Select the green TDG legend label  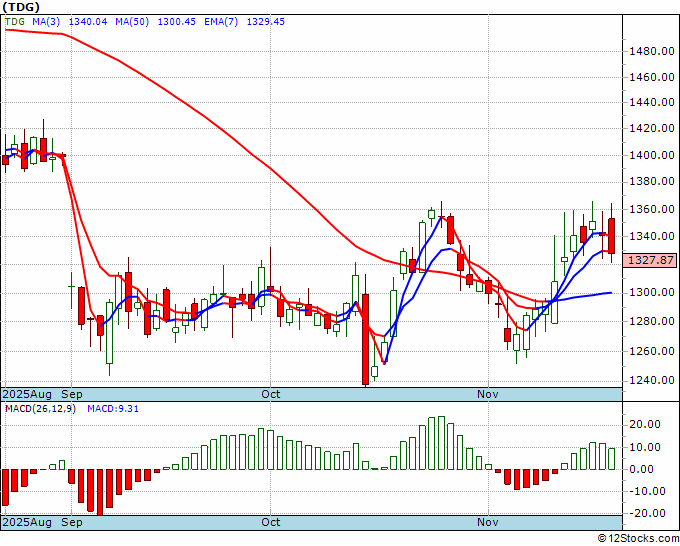tap(15, 22)
